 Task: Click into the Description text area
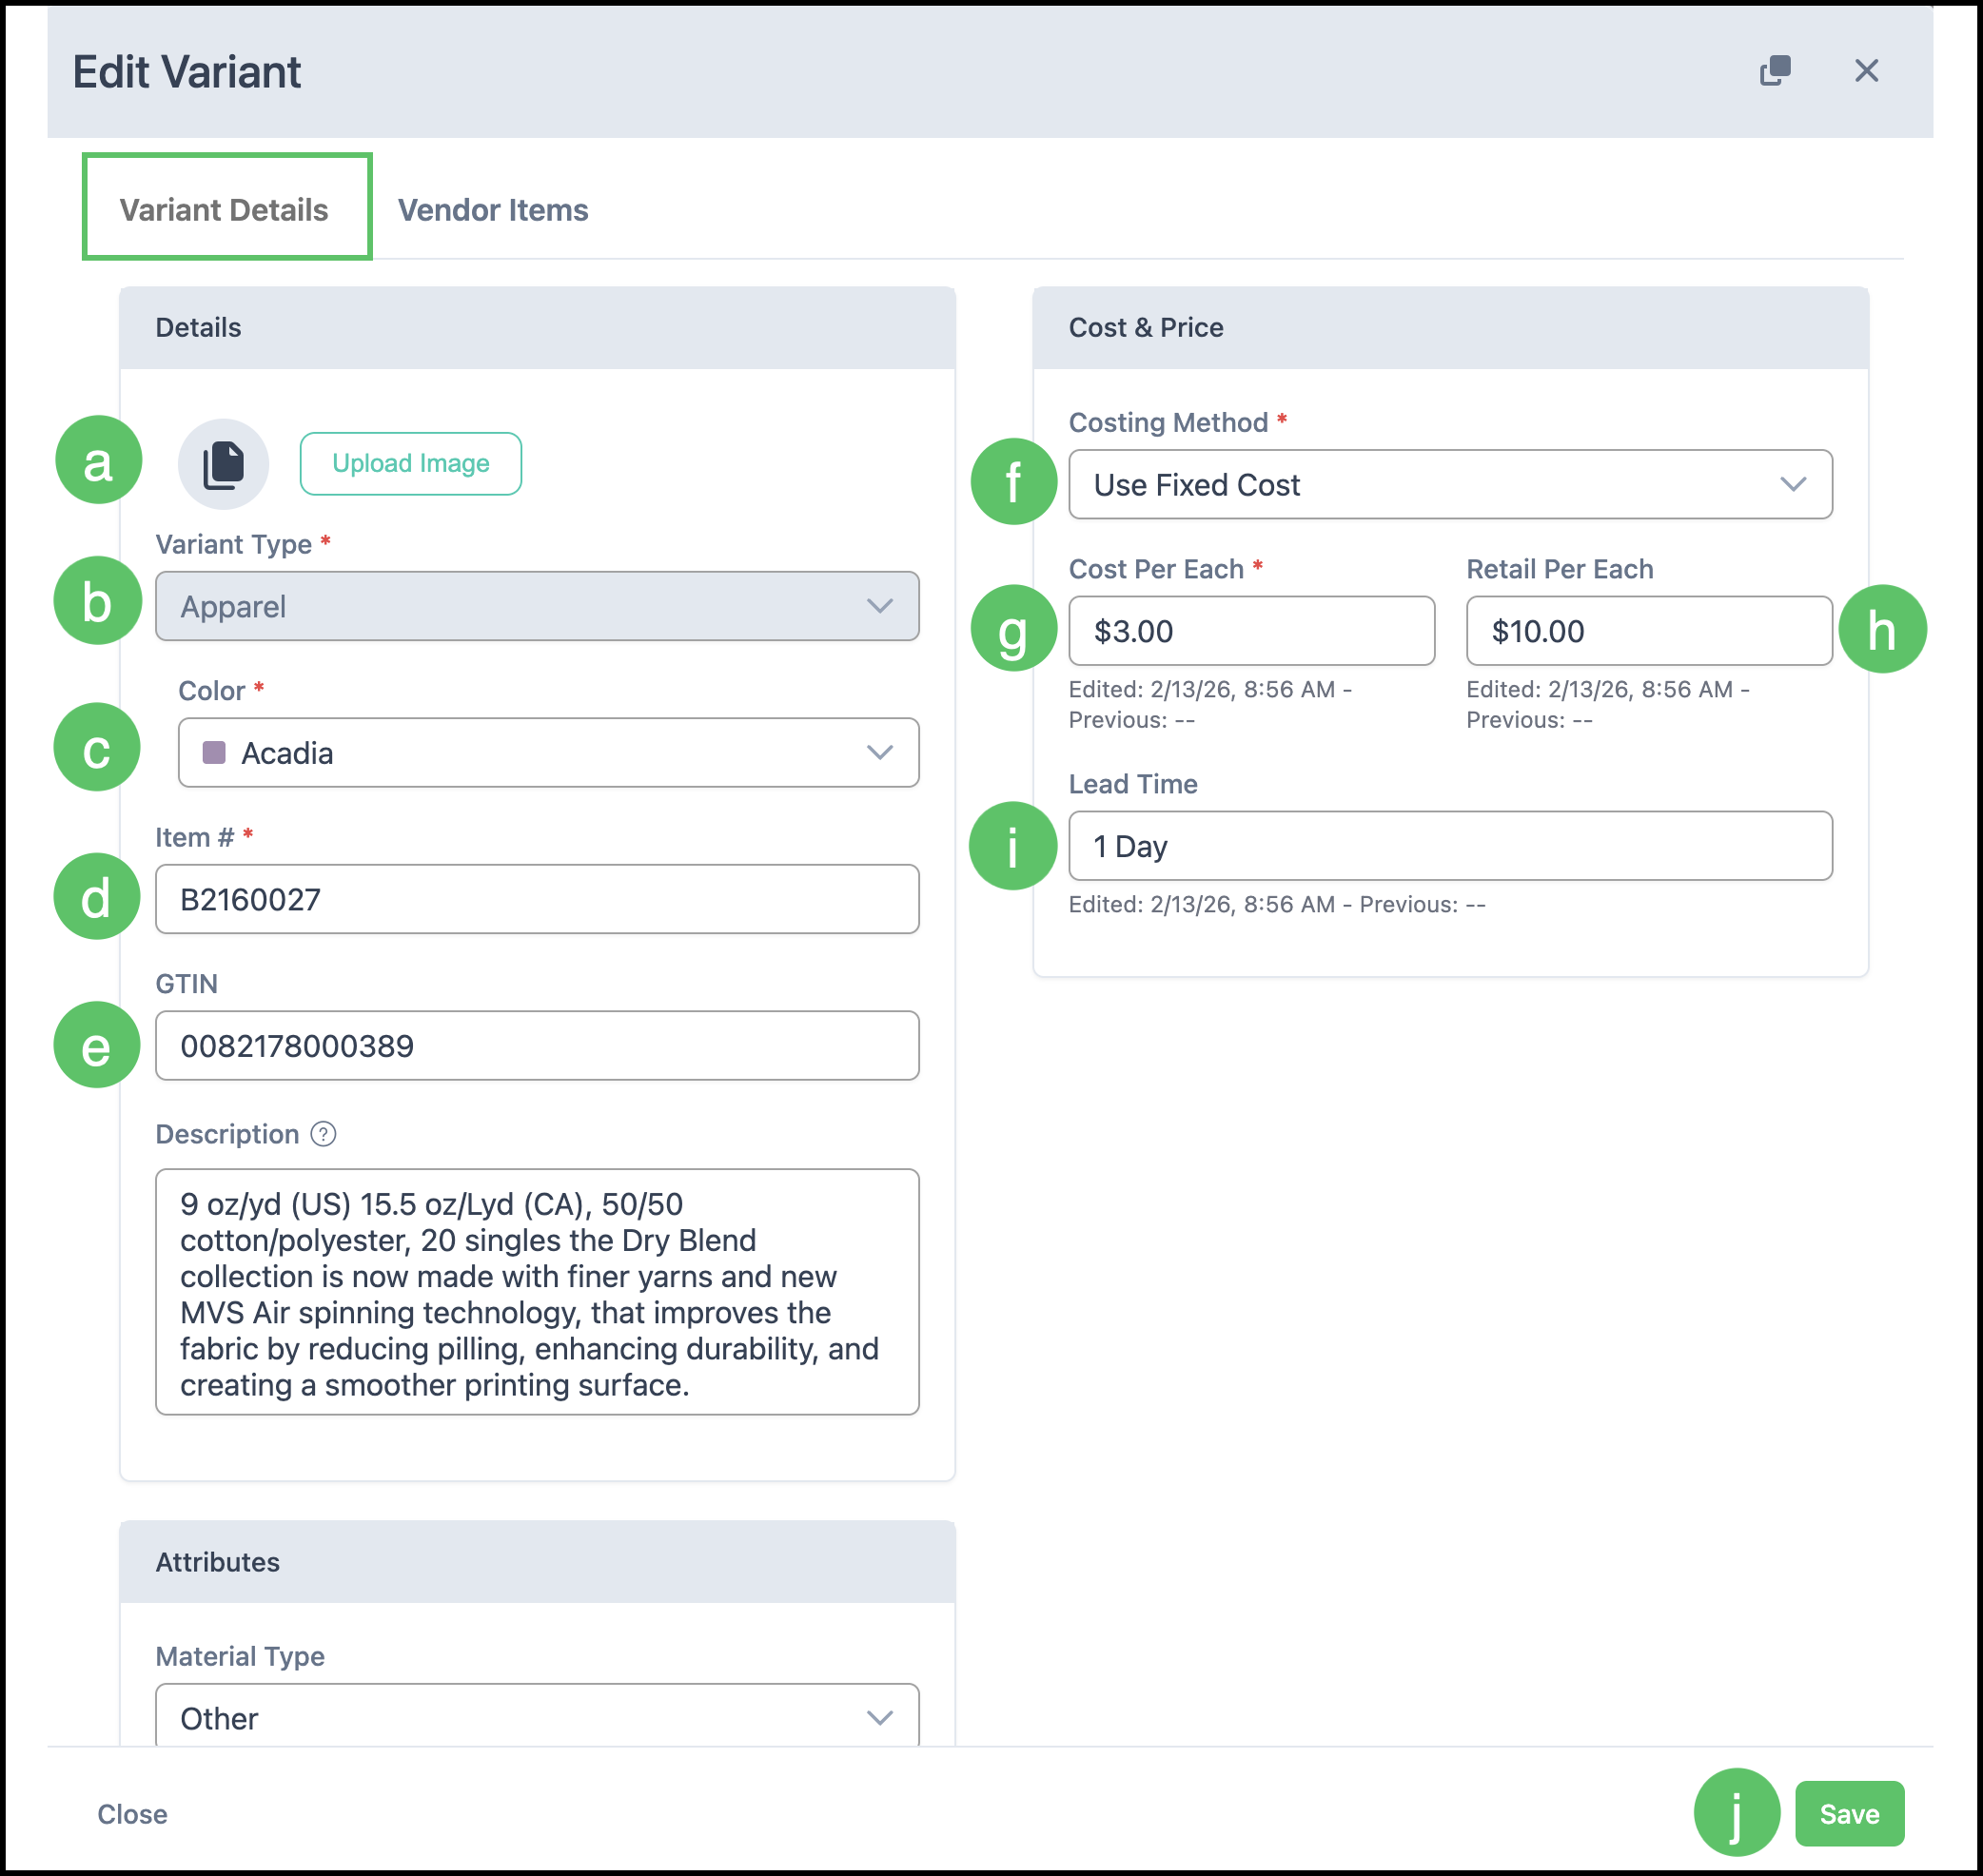pyautogui.click(x=537, y=1292)
